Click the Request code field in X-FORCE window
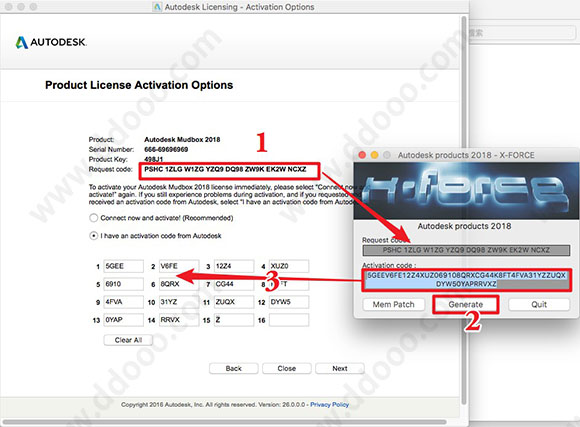 click(x=466, y=250)
